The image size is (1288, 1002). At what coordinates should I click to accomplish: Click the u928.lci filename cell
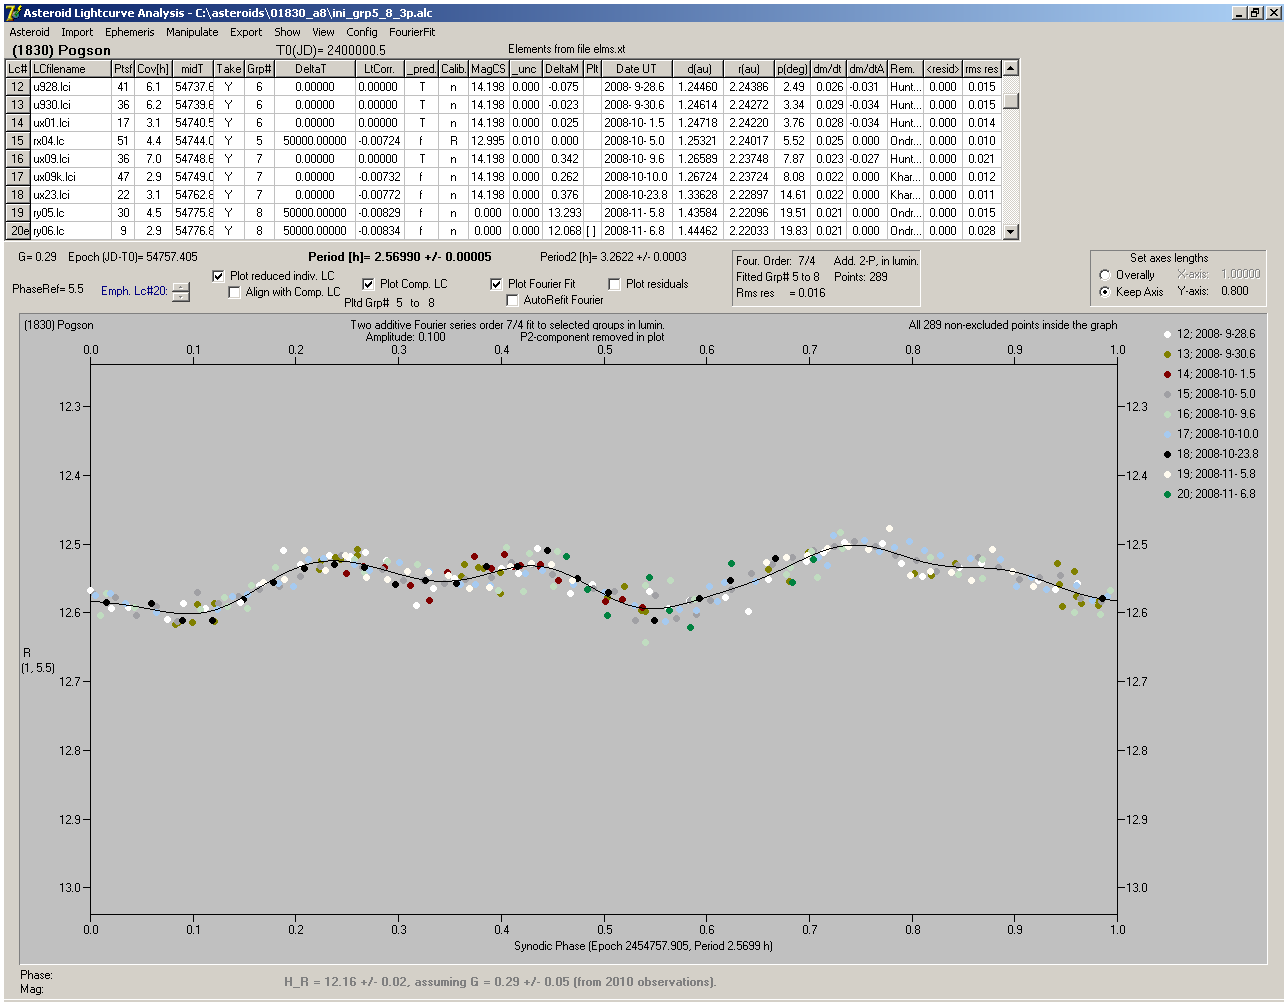click(70, 87)
